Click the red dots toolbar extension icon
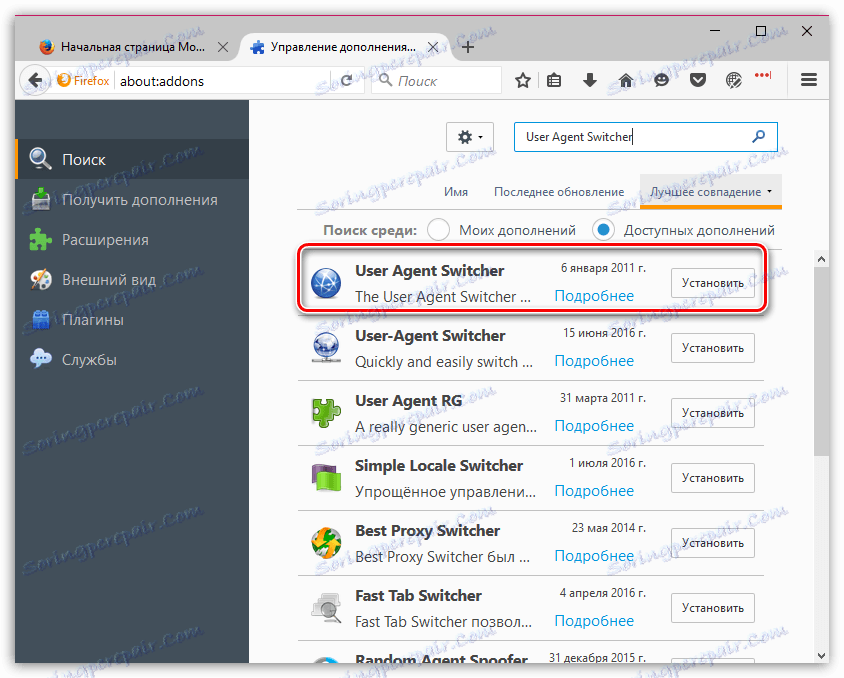 click(x=763, y=75)
